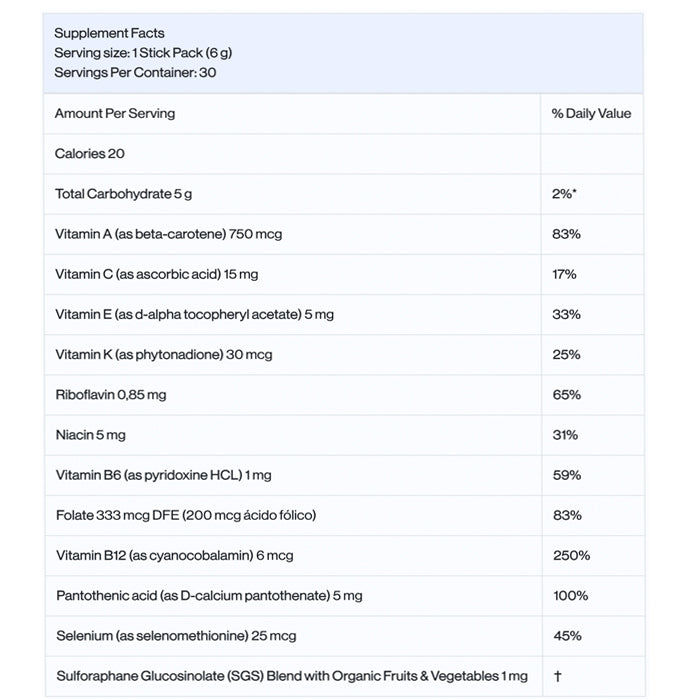
Task: Click the Vitamin C ascorbic acid row
Action: [157, 274]
